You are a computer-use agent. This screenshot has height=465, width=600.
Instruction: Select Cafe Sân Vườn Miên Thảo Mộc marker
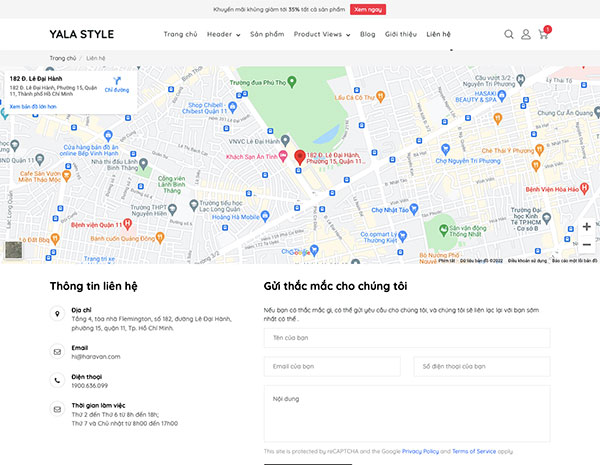67,176
